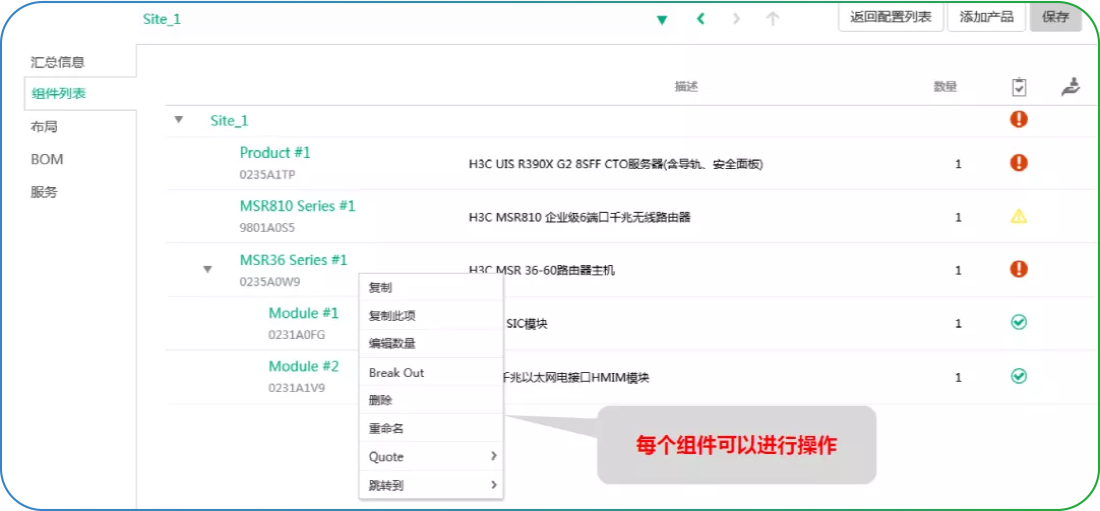Screen dimensions: 1100x511
Task: Open the Module #1 link
Action: 304,312
